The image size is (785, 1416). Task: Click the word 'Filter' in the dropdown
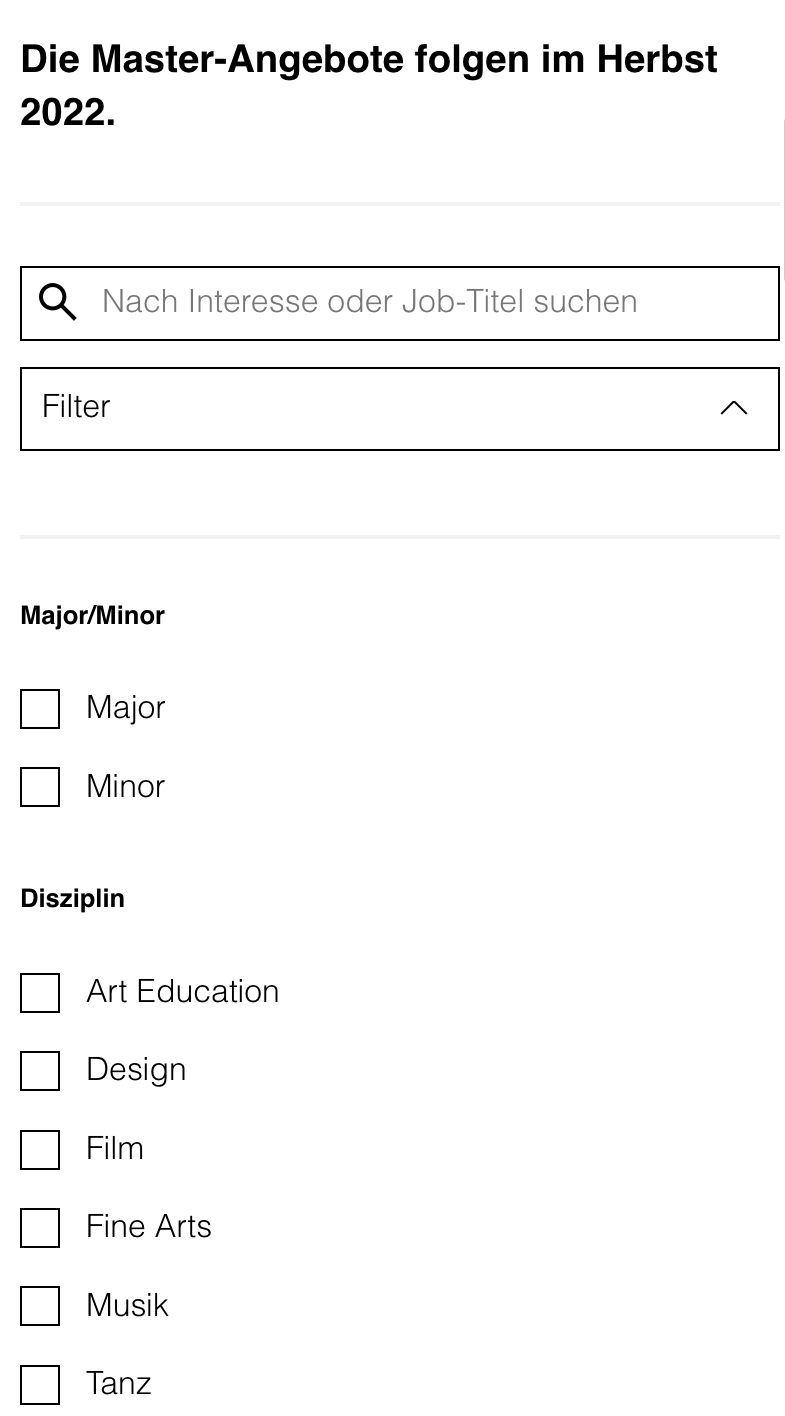(76, 406)
